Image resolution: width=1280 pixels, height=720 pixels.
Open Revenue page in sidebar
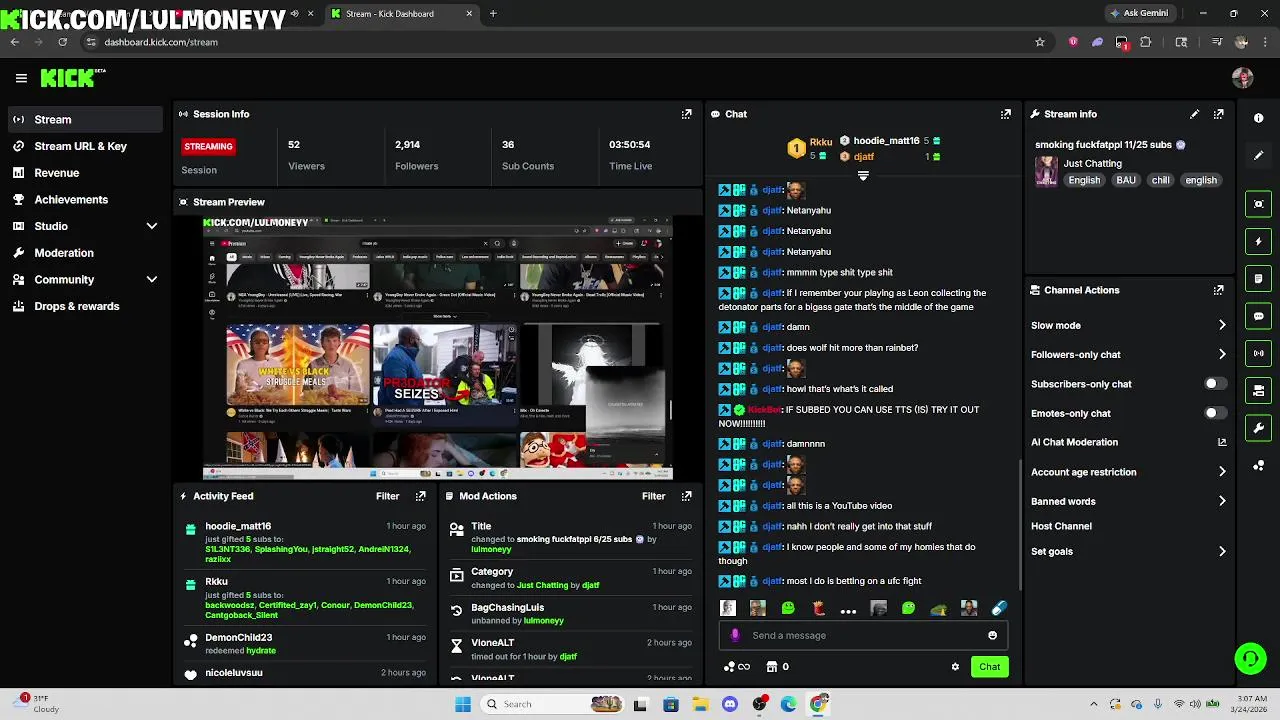[85, 173]
